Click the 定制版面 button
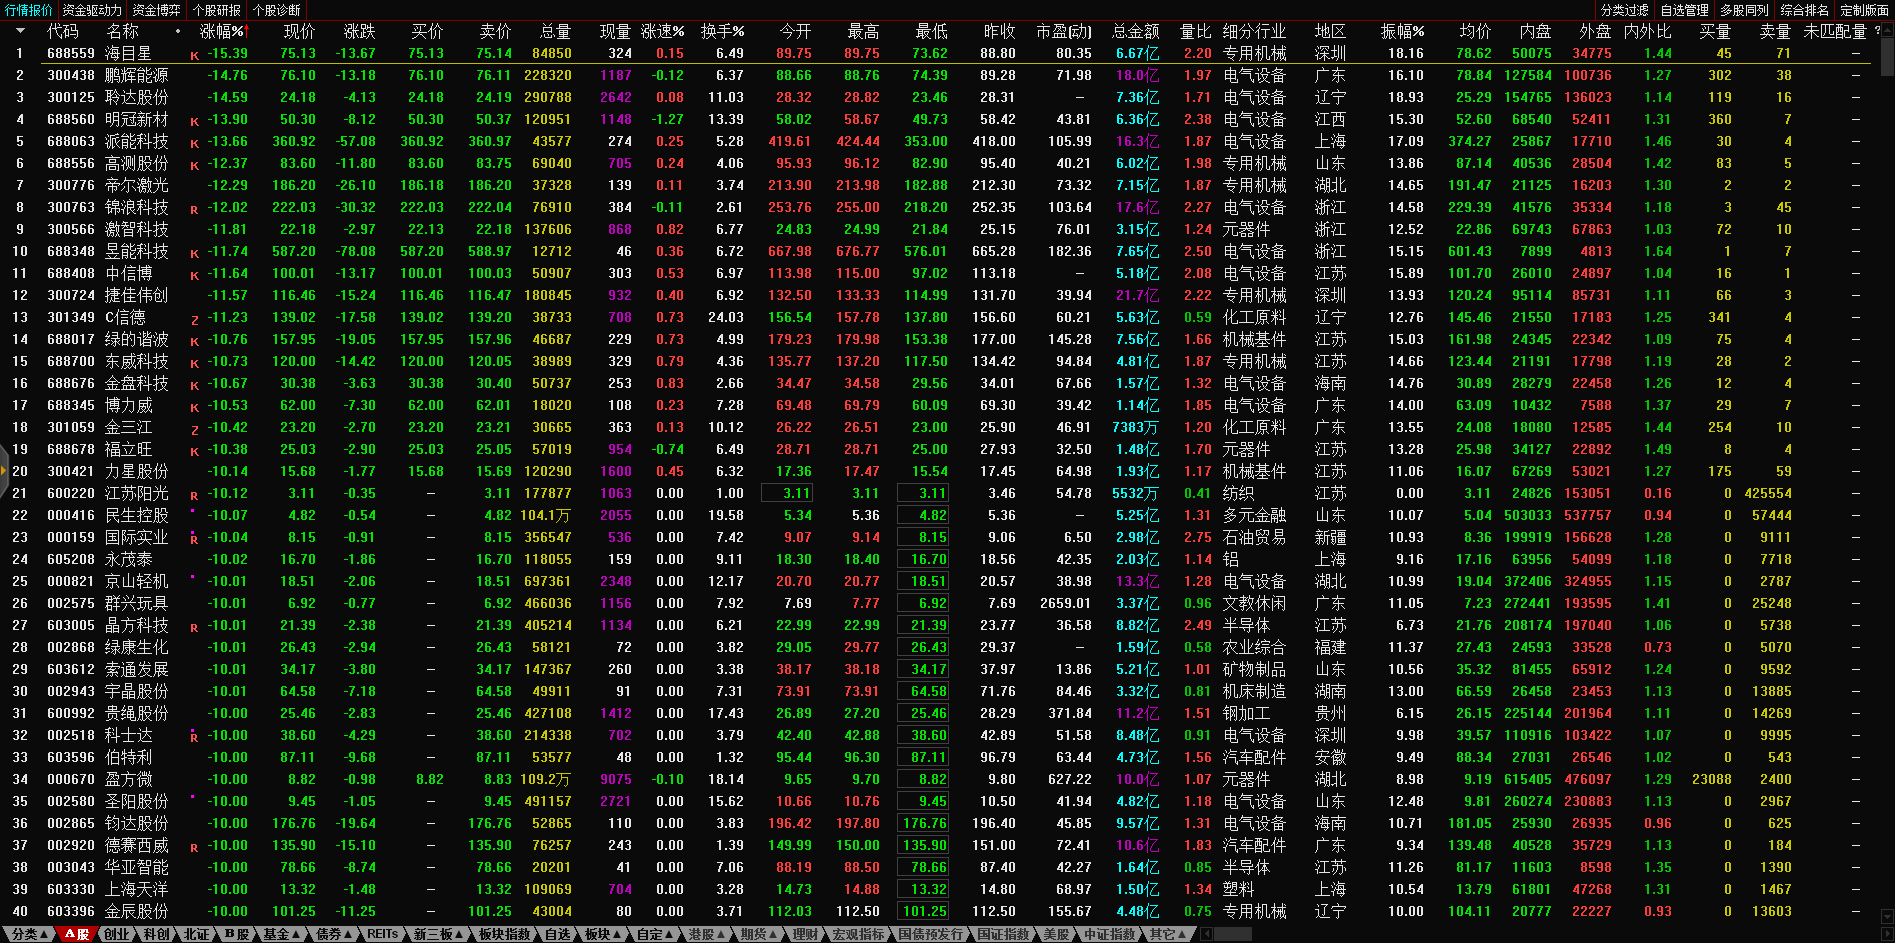Screen dimensions: 1895x943 (x=1864, y=10)
